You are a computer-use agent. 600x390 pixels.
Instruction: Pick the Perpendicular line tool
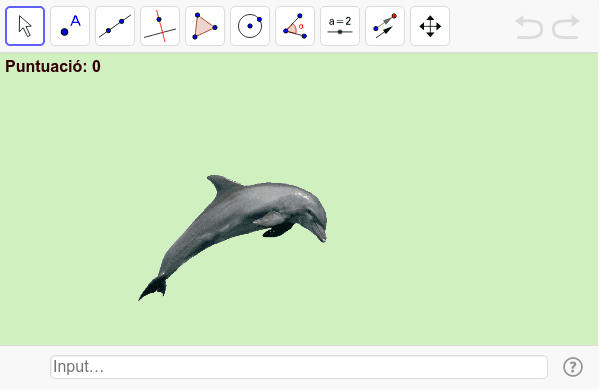click(160, 26)
